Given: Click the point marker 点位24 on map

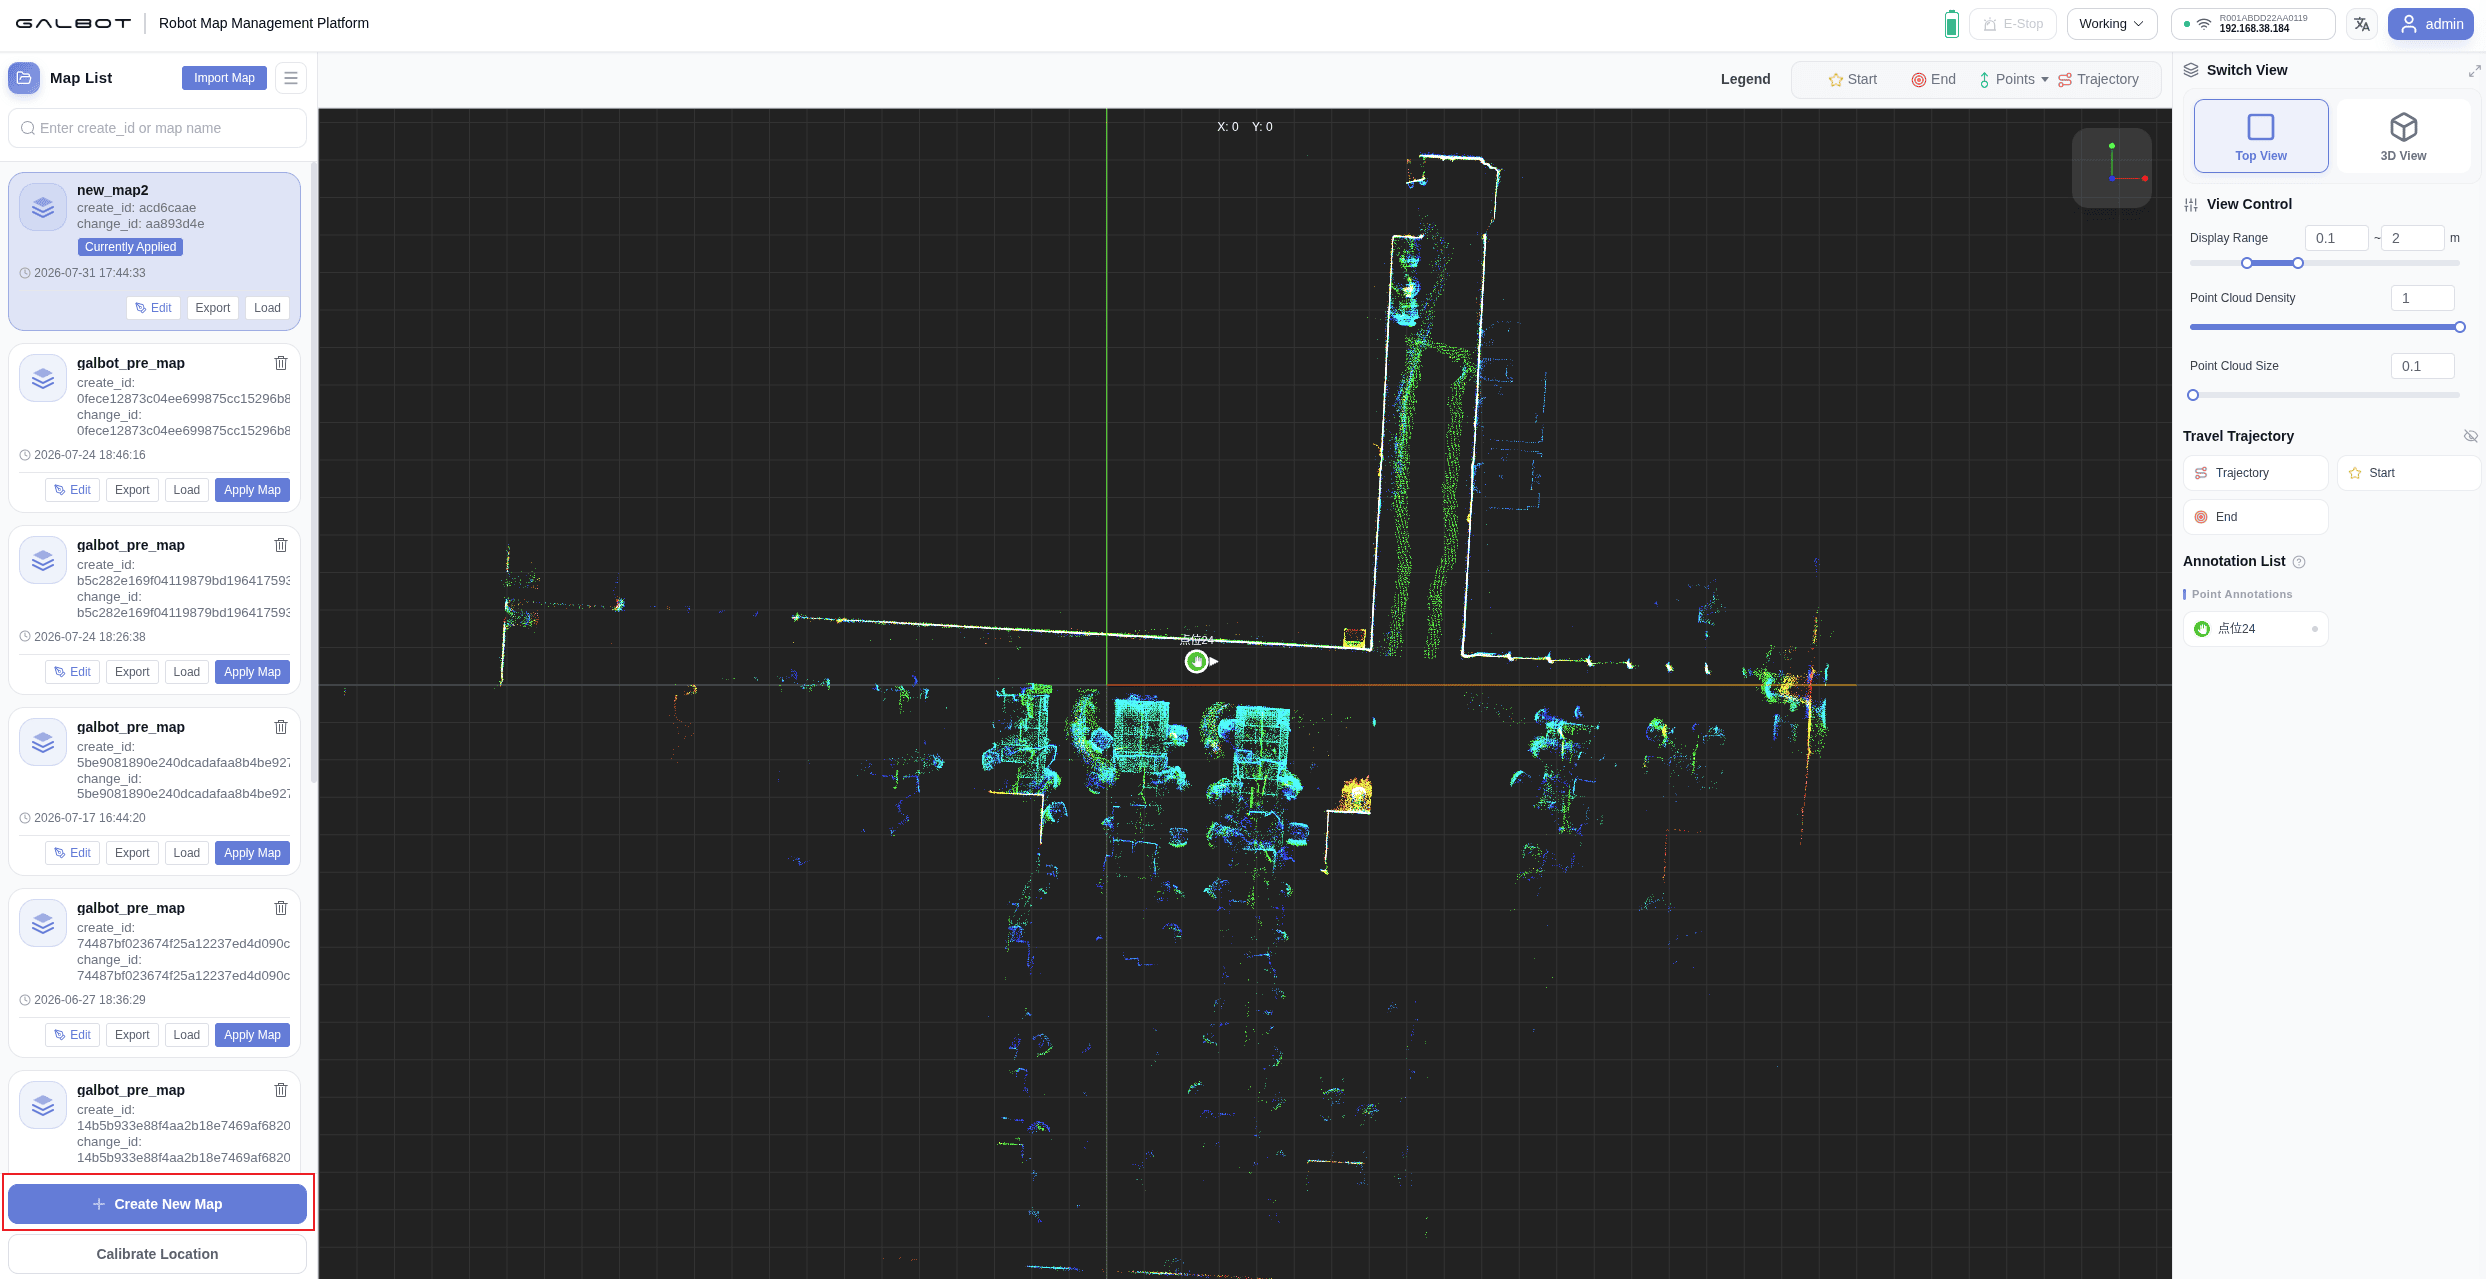Looking at the screenshot, I should click(1196, 661).
